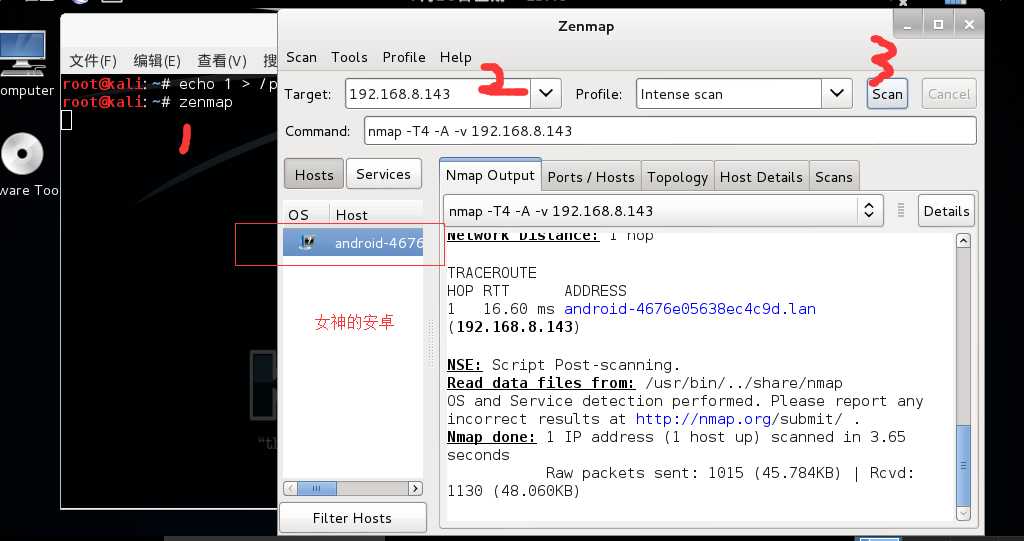Viewport: 1024px width, 541px height.
Task: Switch to the Scans tab
Action: coord(834,177)
